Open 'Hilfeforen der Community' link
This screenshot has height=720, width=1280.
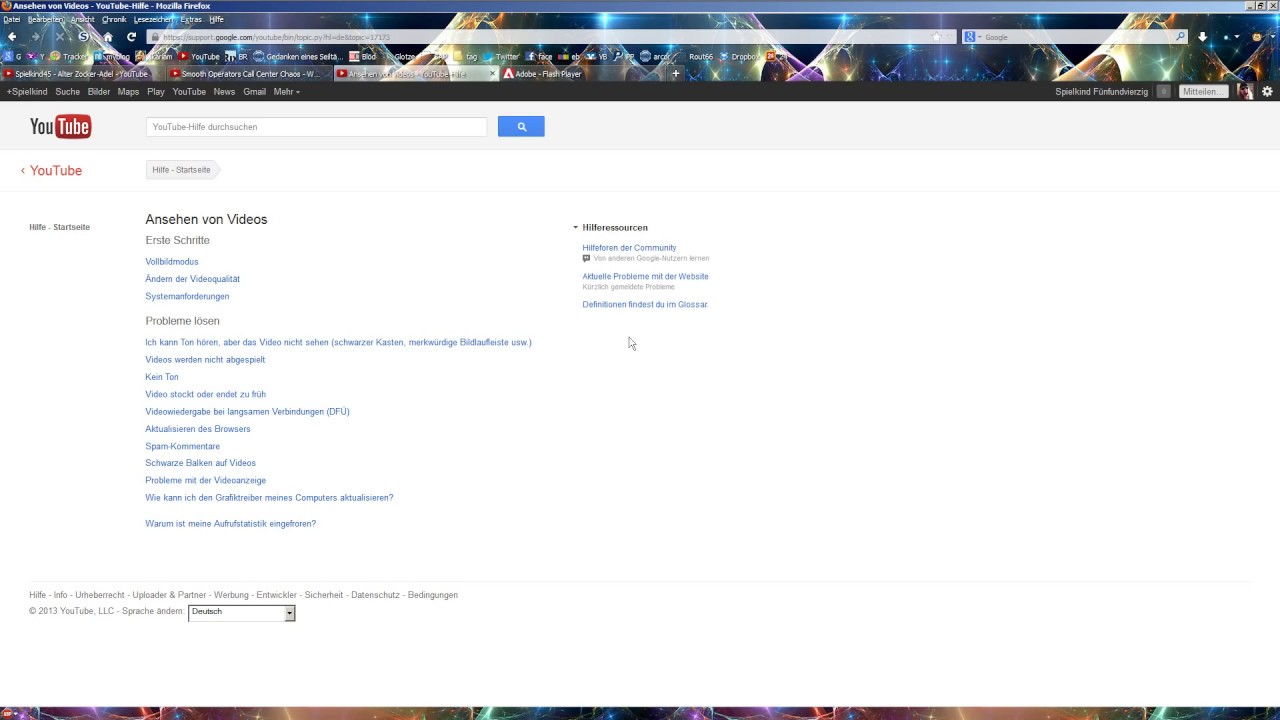point(629,248)
